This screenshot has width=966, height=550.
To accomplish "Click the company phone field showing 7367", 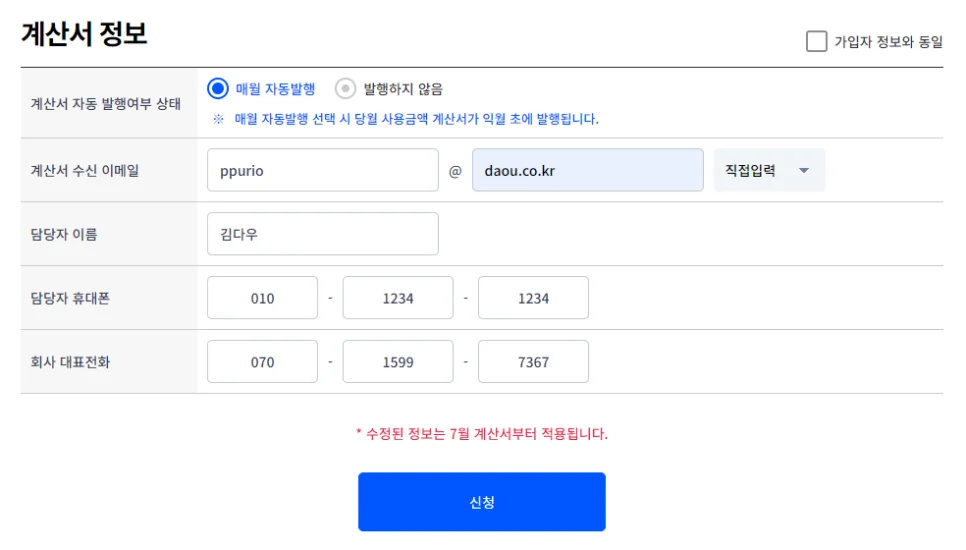I will pyautogui.click(x=533, y=362).
